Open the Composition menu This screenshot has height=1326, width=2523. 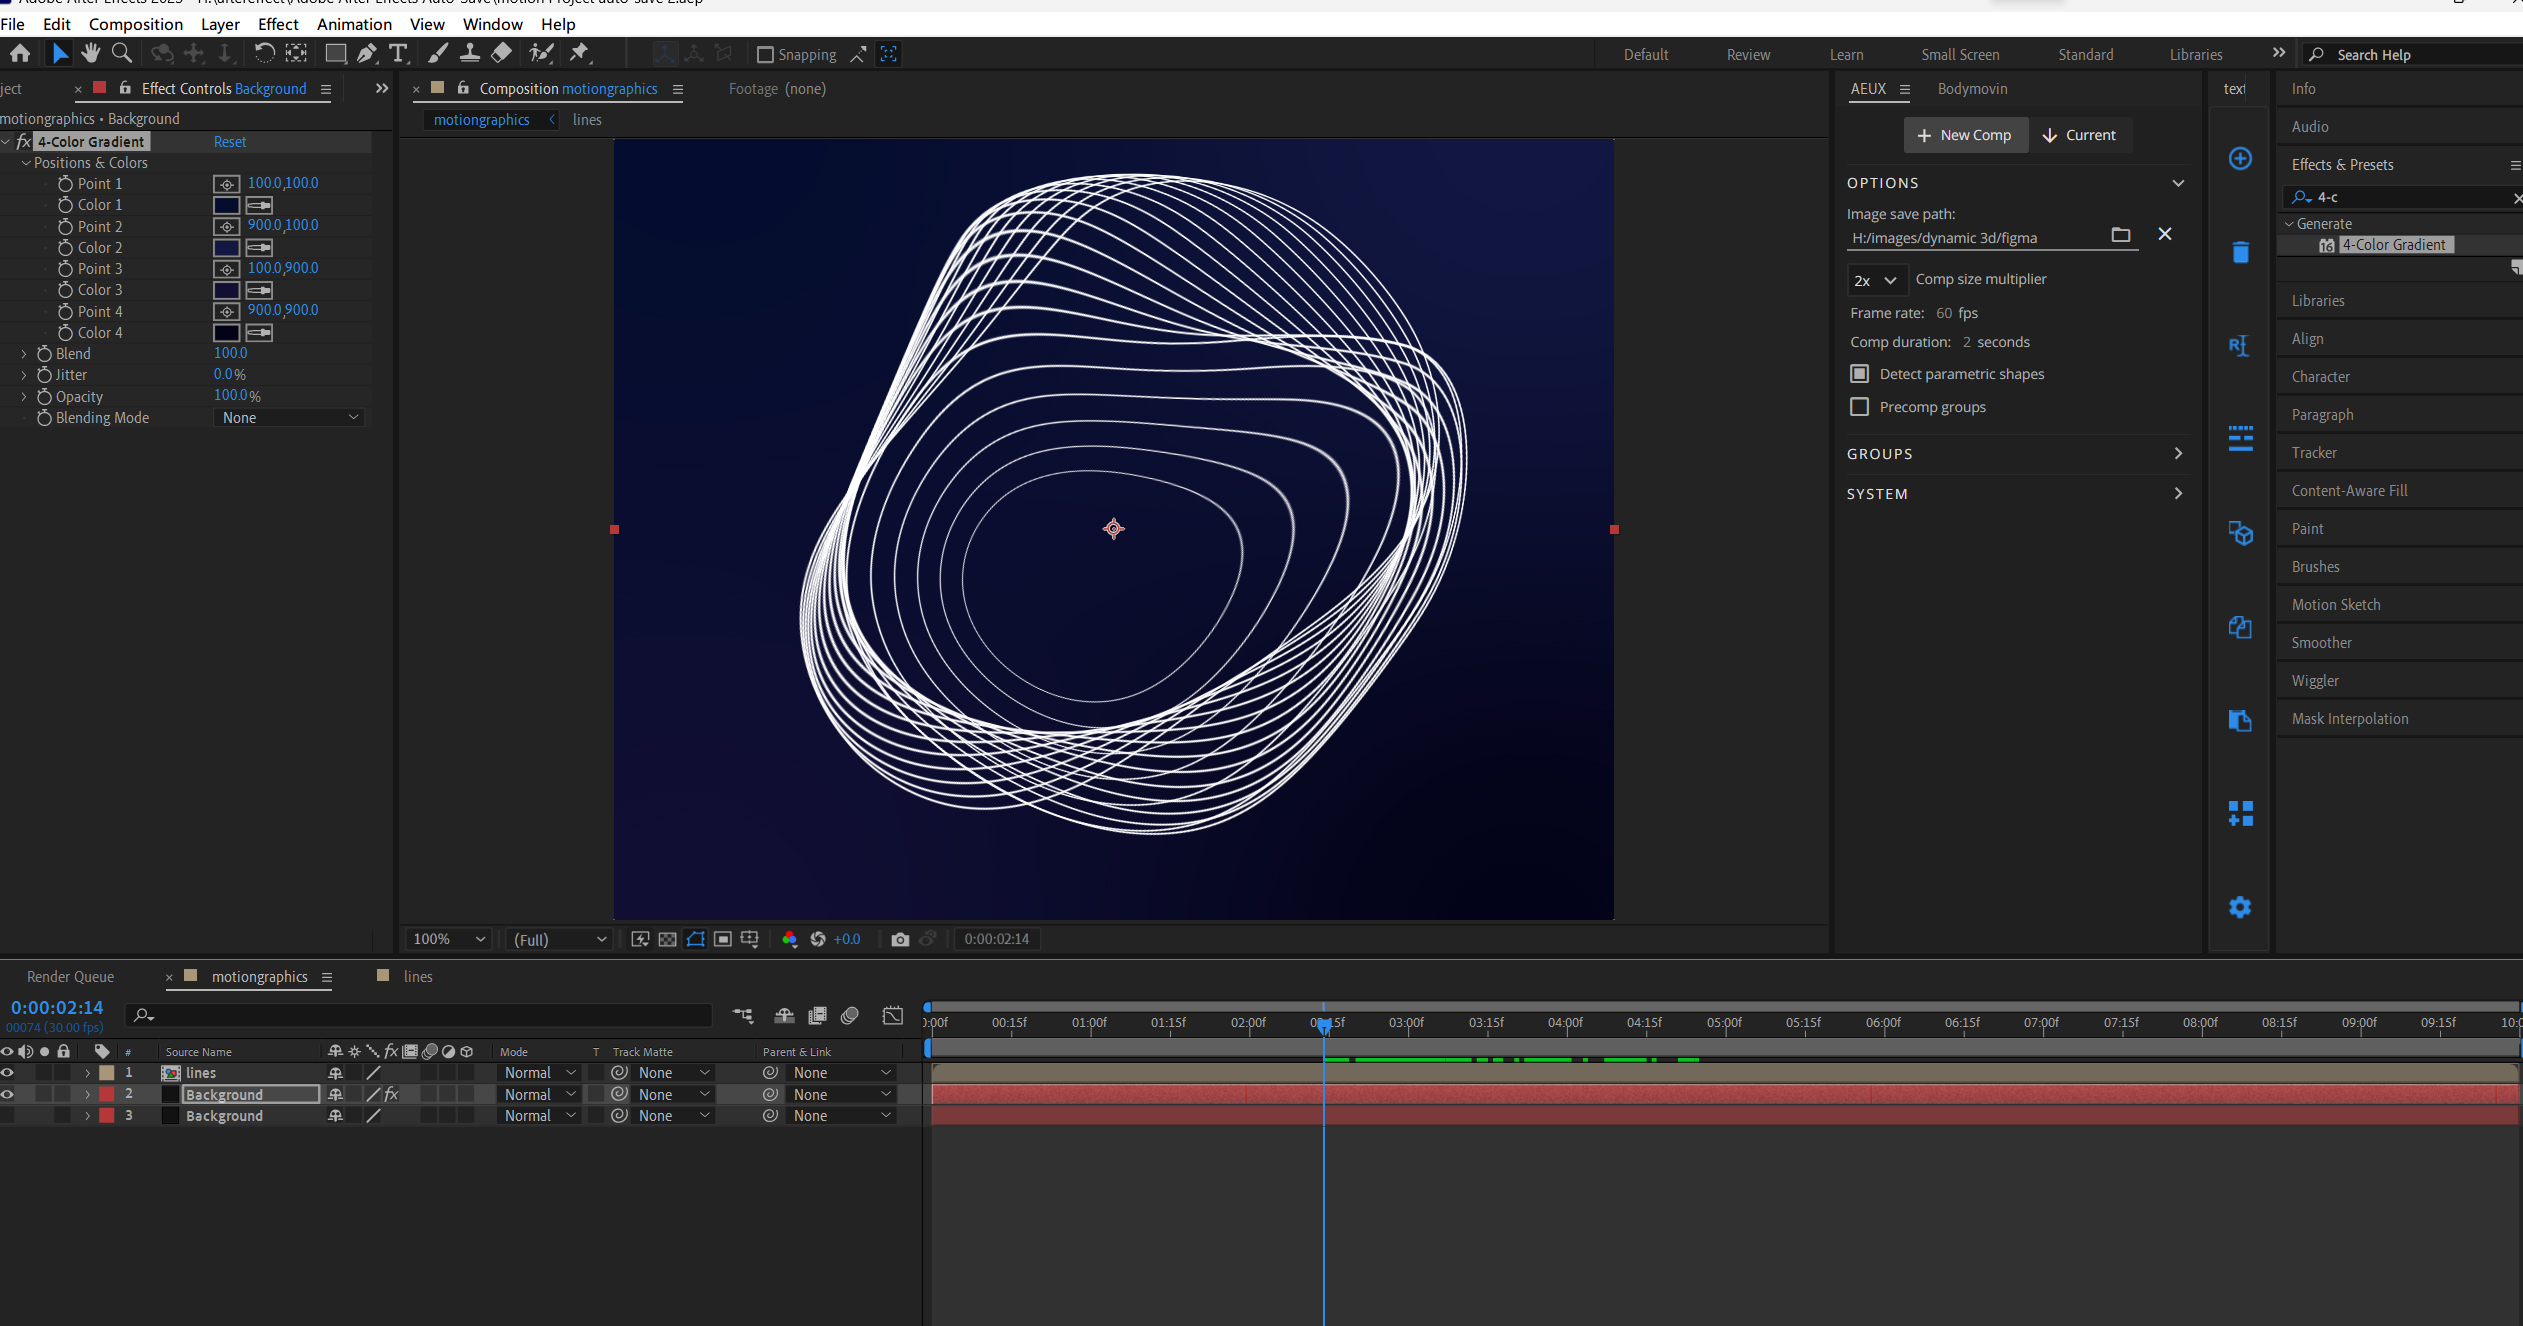coord(136,24)
